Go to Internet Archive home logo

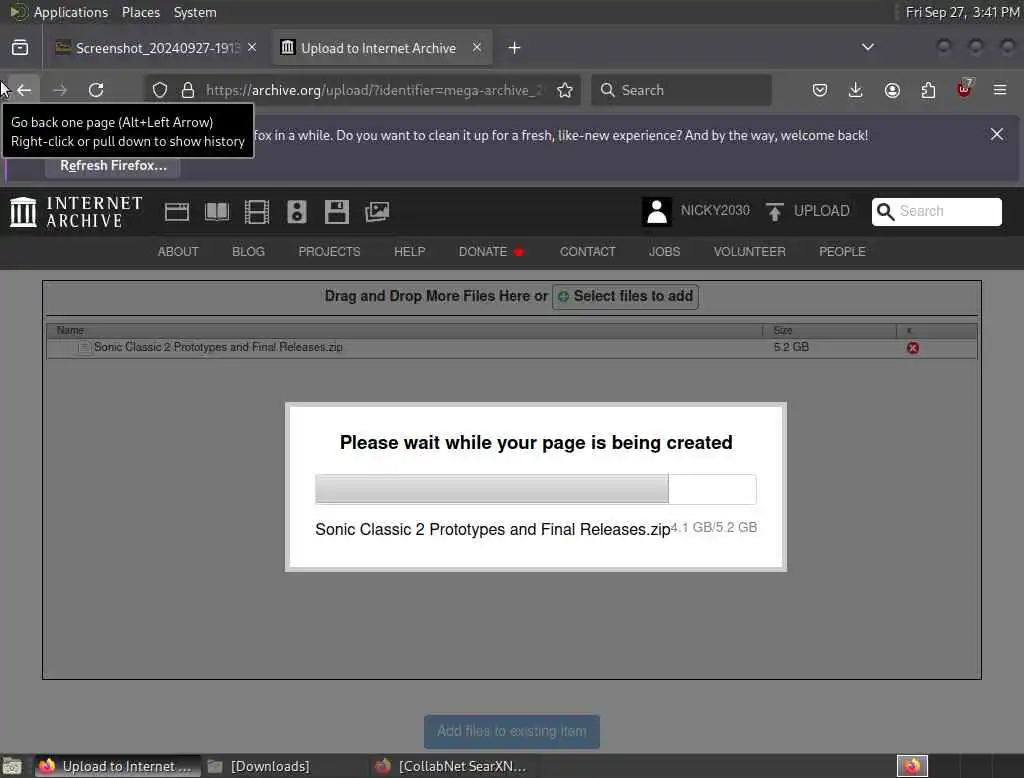[76, 212]
